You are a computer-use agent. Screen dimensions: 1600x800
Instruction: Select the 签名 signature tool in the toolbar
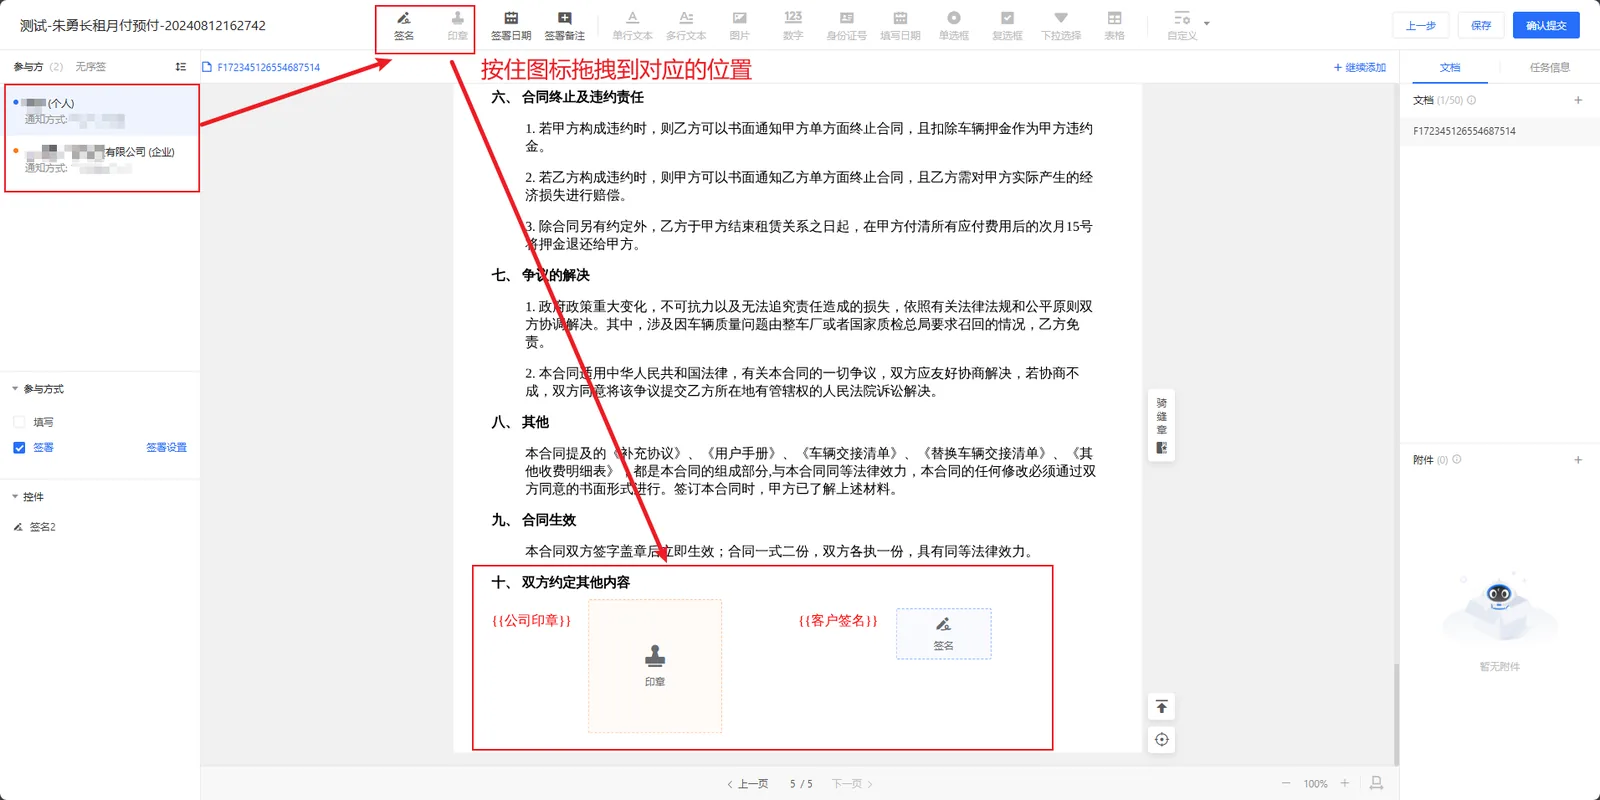[404, 26]
